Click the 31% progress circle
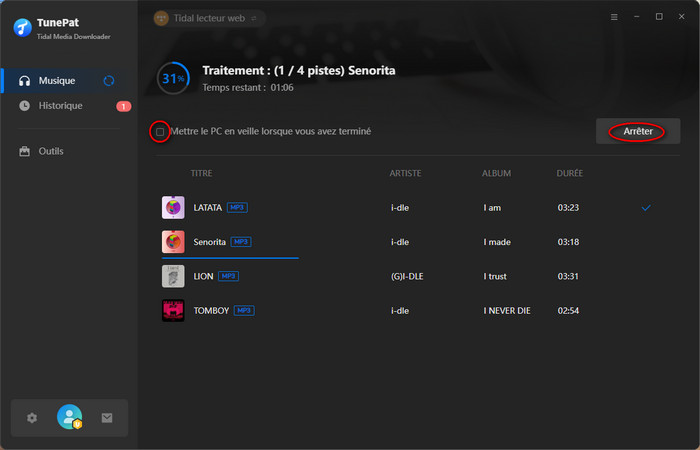The height and width of the screenshot is (450, 700). [174, 79]
